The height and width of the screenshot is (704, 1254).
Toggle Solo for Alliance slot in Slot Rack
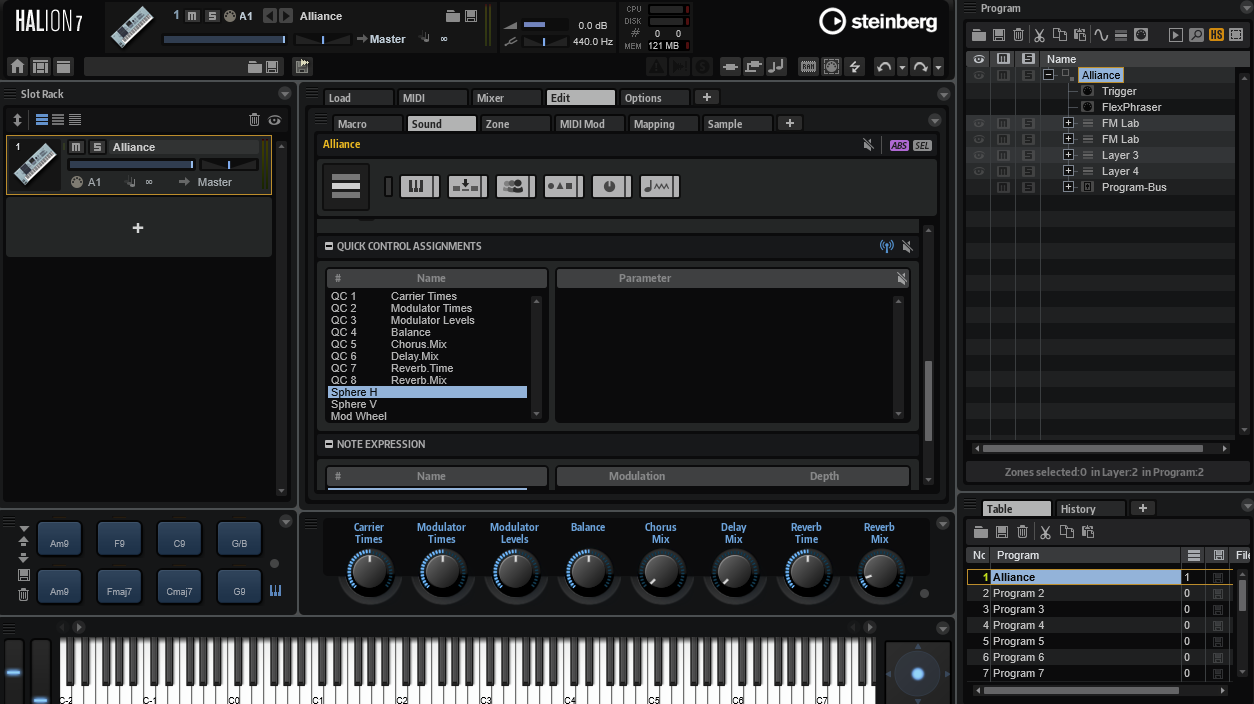coord(97,147)
